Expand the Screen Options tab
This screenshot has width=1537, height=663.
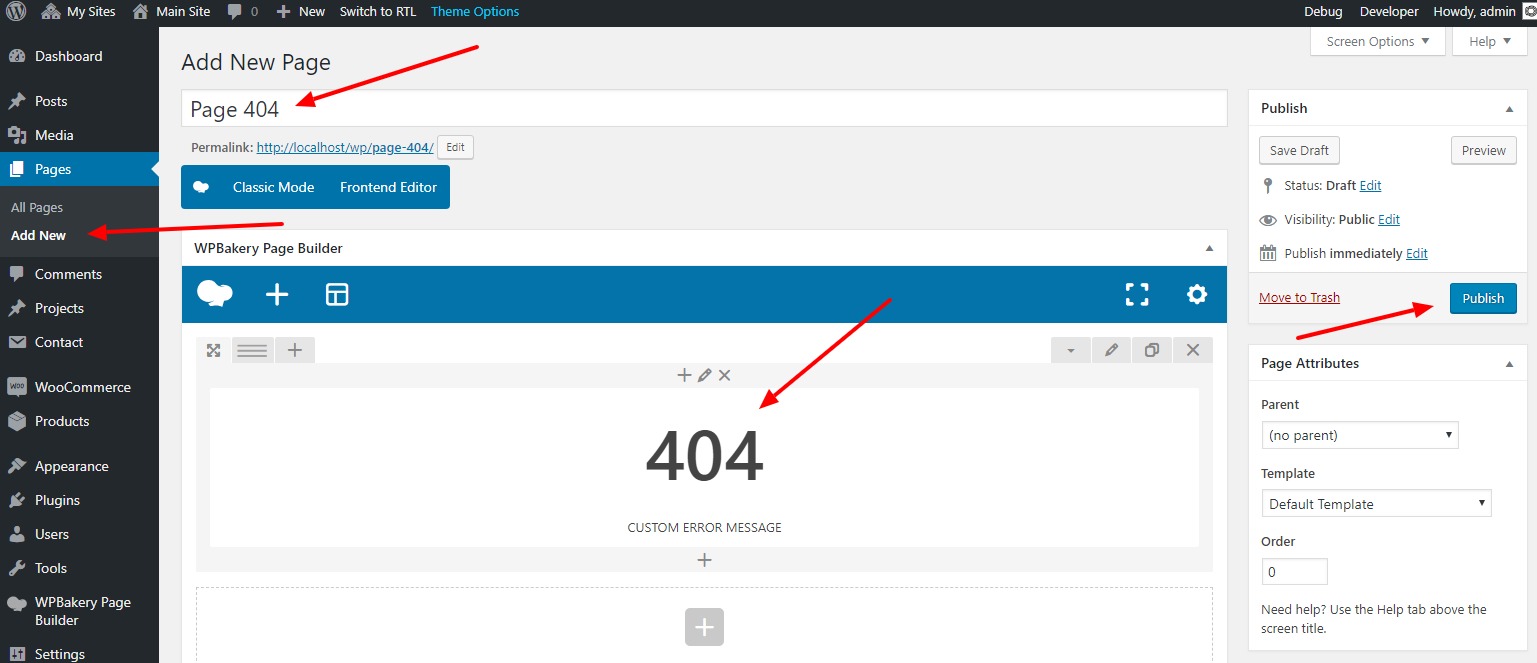[x=1377, y=41]
